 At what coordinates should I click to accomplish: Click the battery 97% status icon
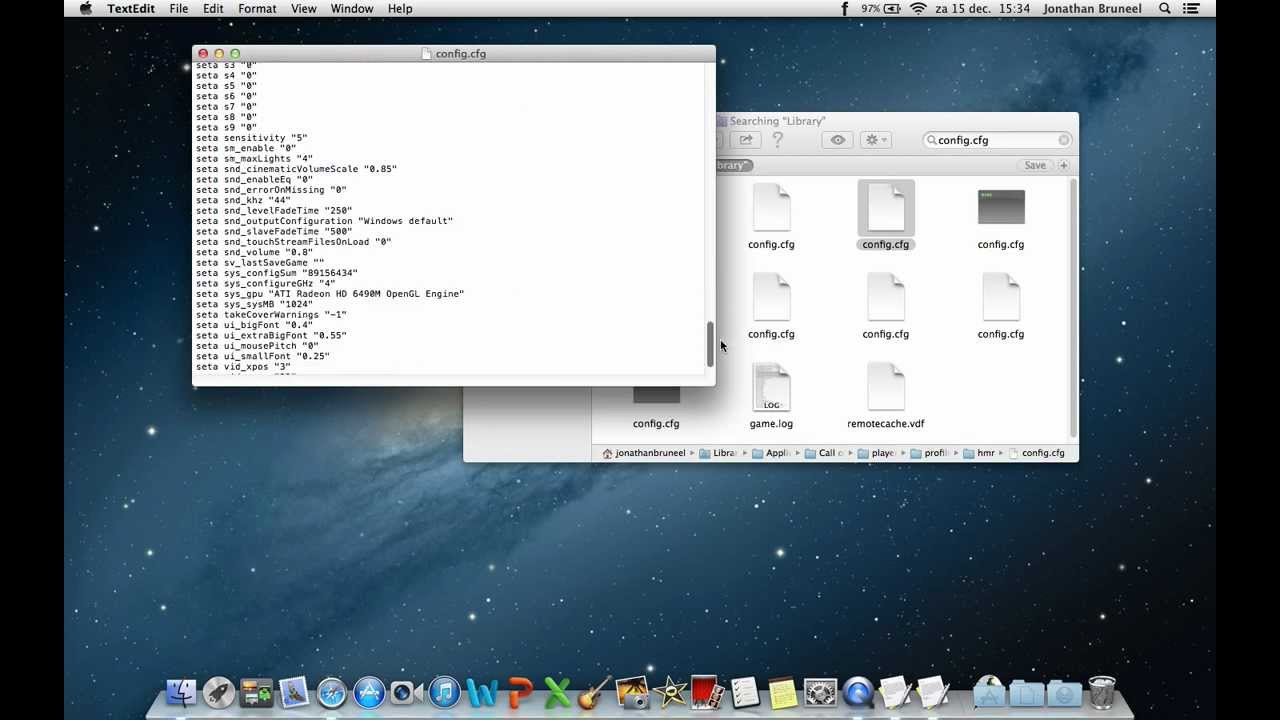881,8
